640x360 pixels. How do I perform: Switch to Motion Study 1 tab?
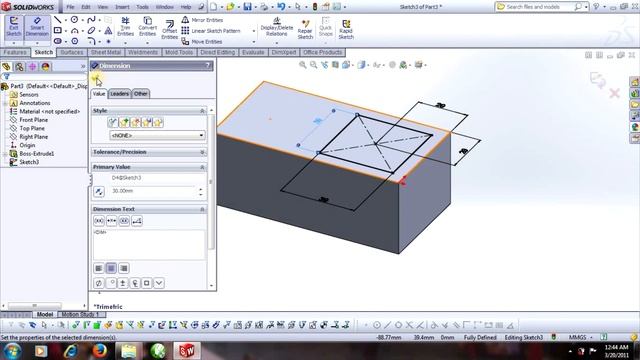click(x=81, y=314)
